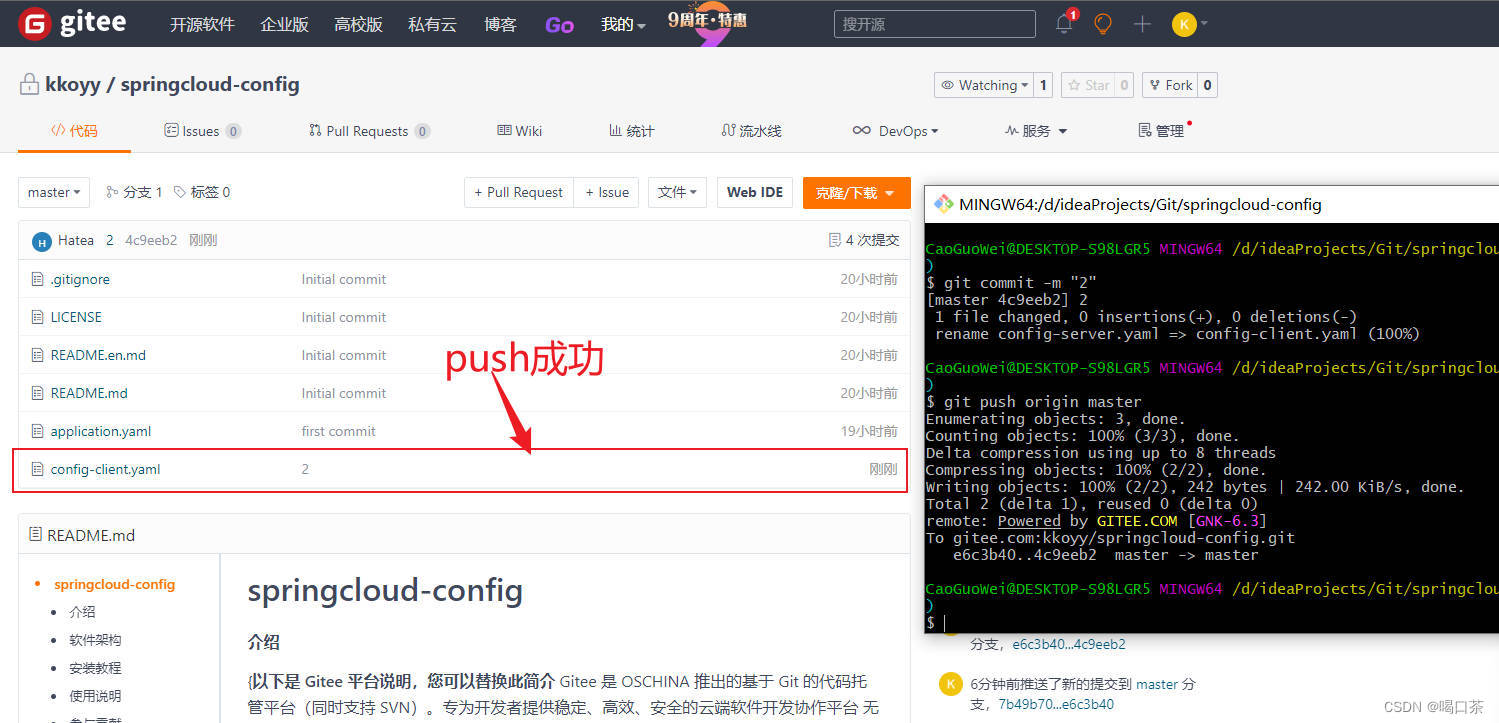1499x723 pixels.
Task: Expand the 文件 dropdown
Action: pyautogui.click(x=678, y=192)
